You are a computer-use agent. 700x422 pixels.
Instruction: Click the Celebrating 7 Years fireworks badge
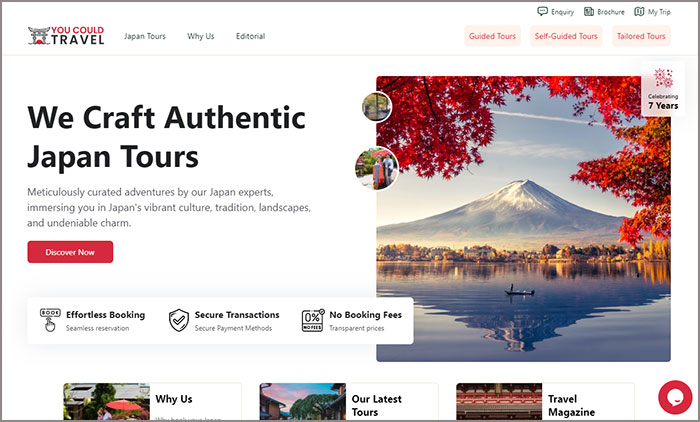tap(663, 89)
